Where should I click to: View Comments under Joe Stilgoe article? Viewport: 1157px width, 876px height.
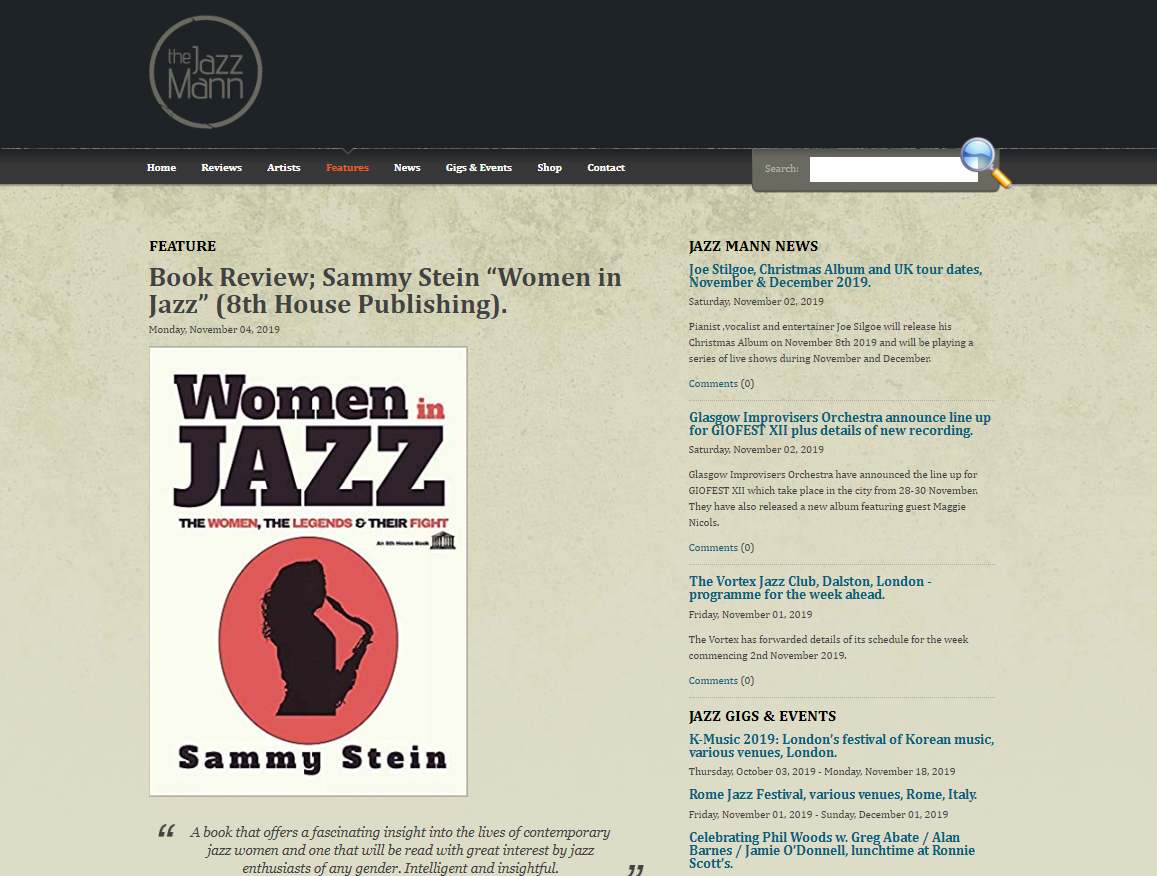pyautogui.click(x=721, y=384)
